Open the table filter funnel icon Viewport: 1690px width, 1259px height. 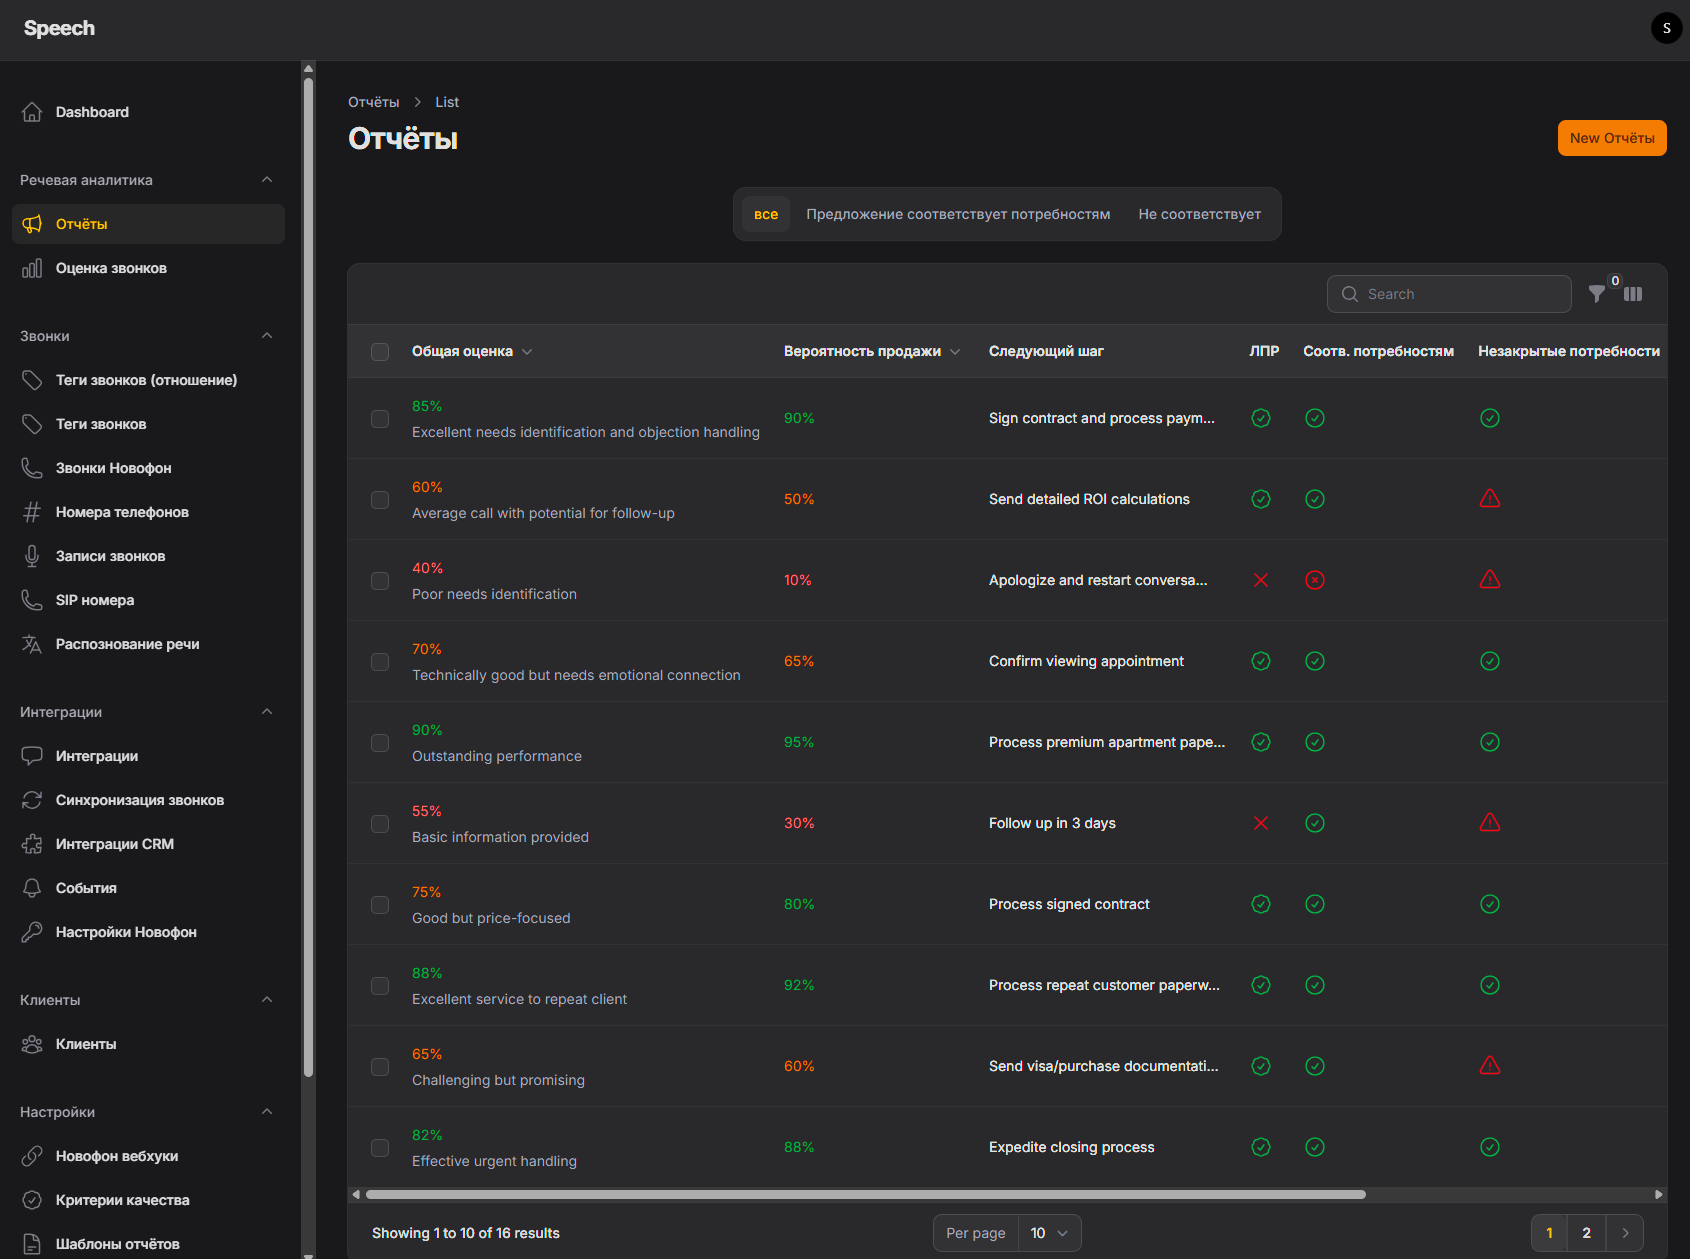pyautogui.click(x=1597, y=294)
